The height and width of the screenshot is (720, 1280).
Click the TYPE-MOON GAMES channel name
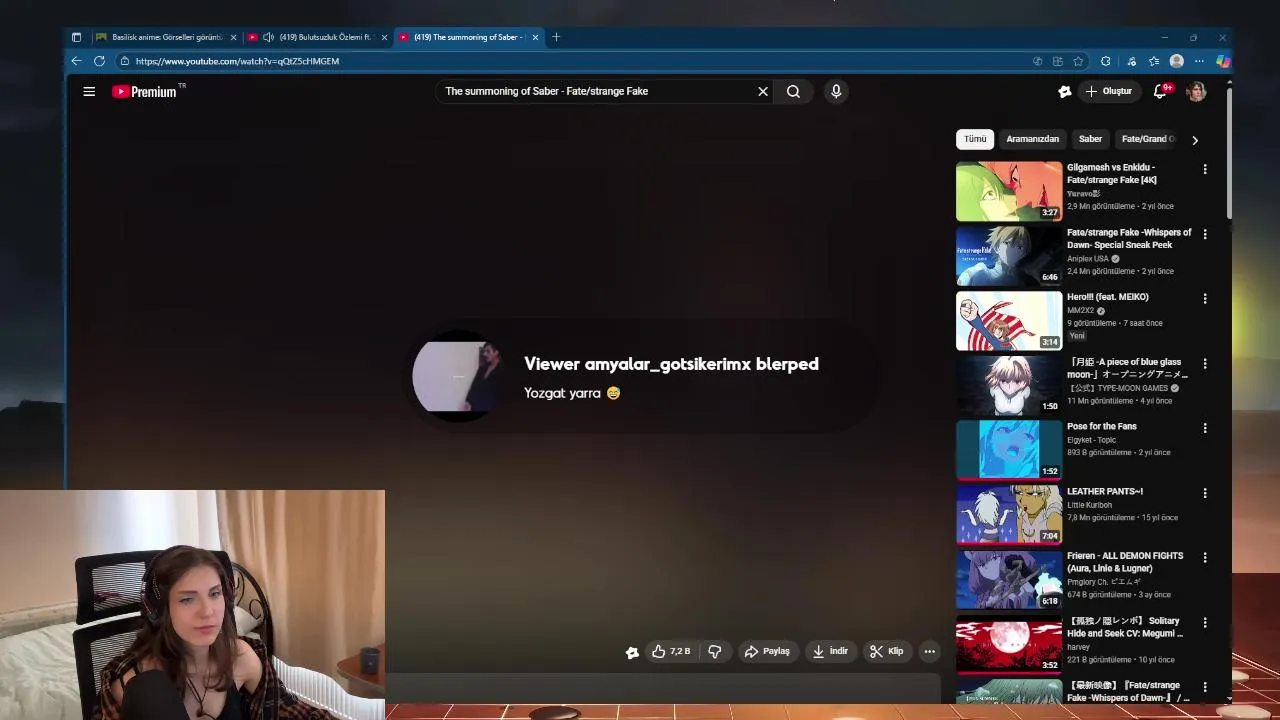point(1118,388)
